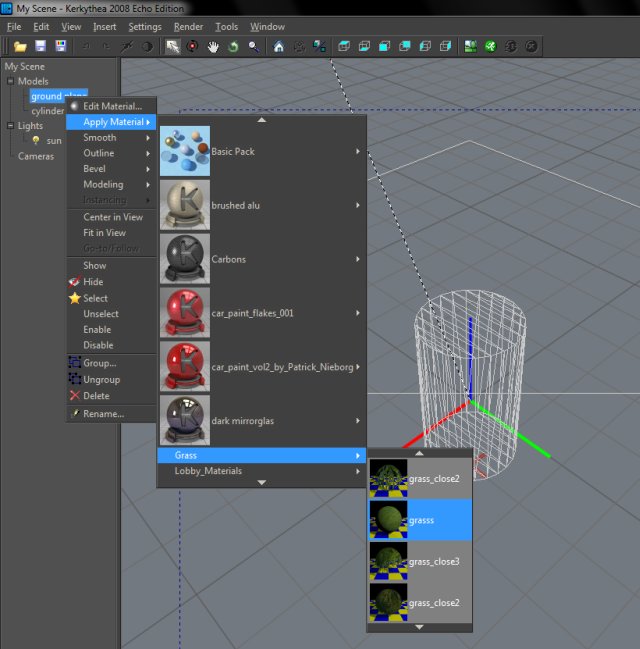Collapse the Lights tree node

(x=10, y=125)
